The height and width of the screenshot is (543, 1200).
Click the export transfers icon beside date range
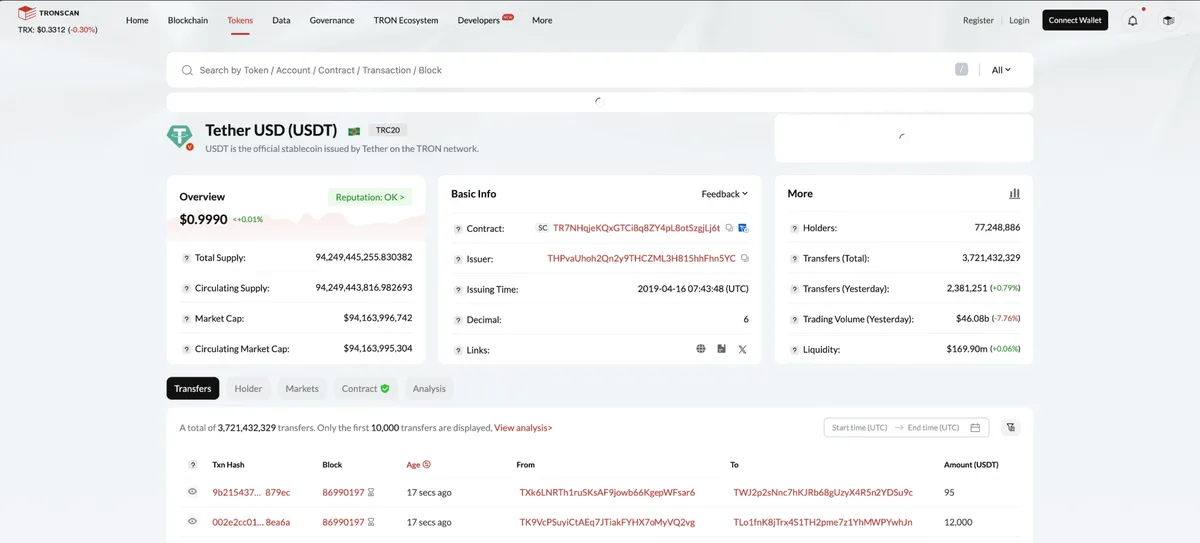(1011, 428)
